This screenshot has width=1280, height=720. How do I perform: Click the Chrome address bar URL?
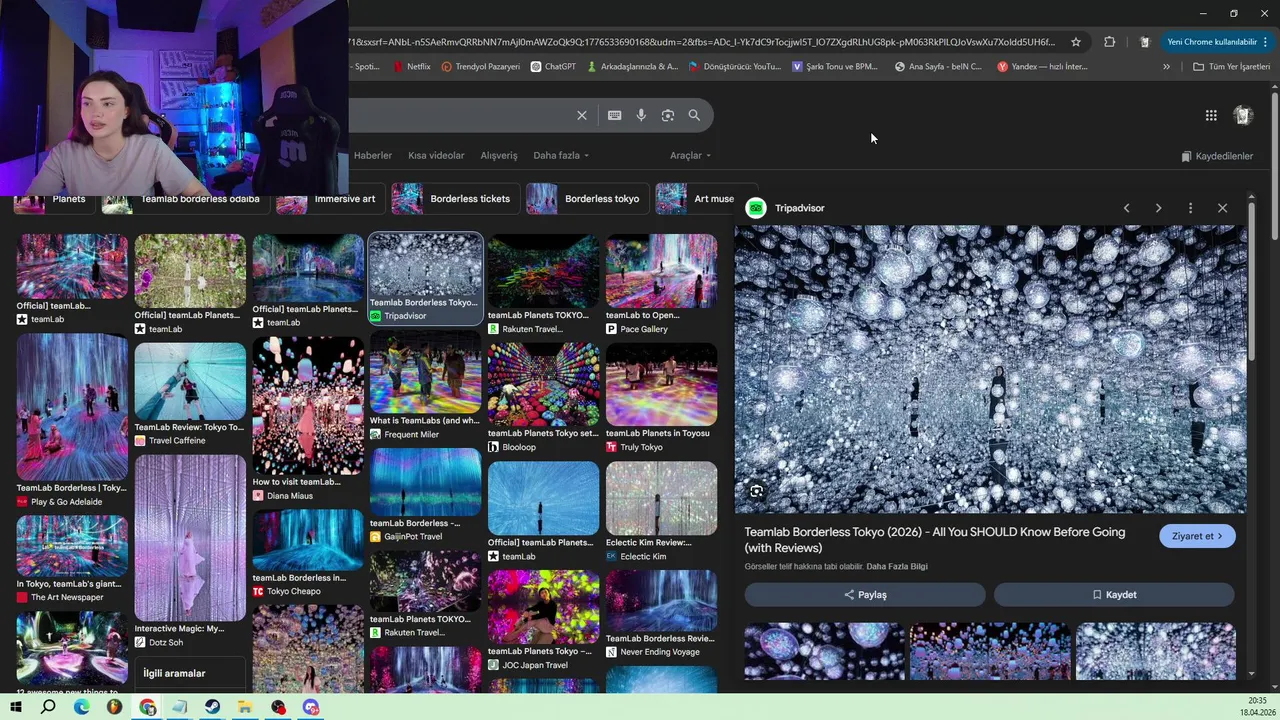(702, 42)
